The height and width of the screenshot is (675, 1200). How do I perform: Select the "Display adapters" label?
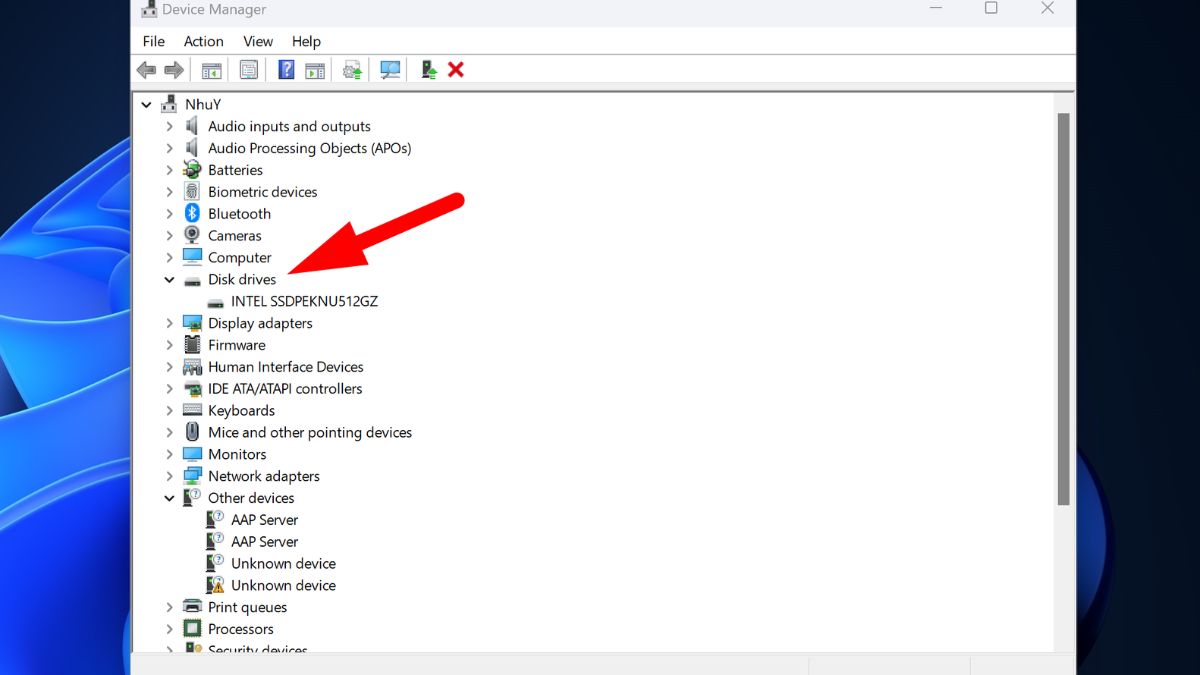coord(260,323)
